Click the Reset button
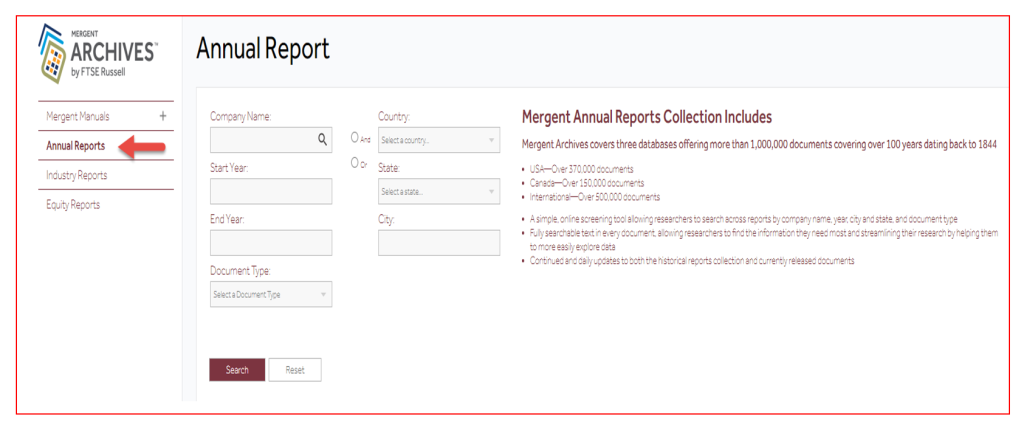The image size is (1024, 431). (x=295, y=370)
